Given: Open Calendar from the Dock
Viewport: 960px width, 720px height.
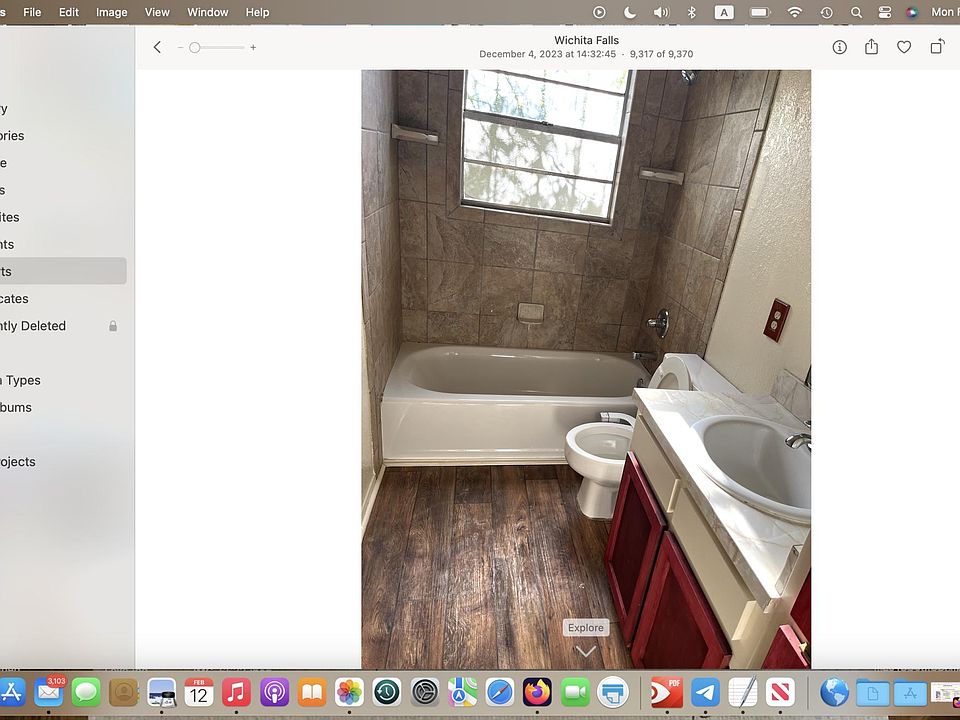Looking at the screenshot, I should pyautogui.click(x=199, y=693).
